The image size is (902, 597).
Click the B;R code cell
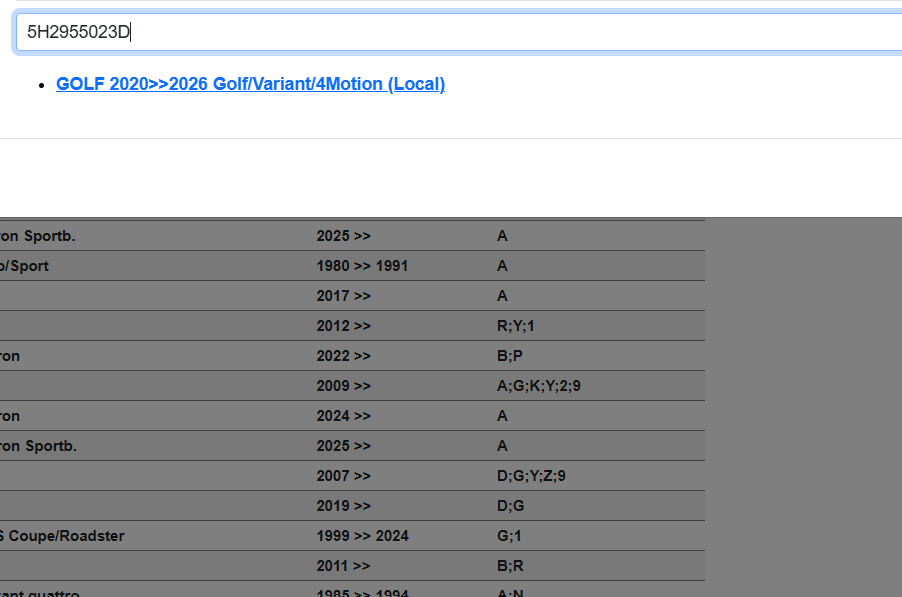tap(510, 566)
